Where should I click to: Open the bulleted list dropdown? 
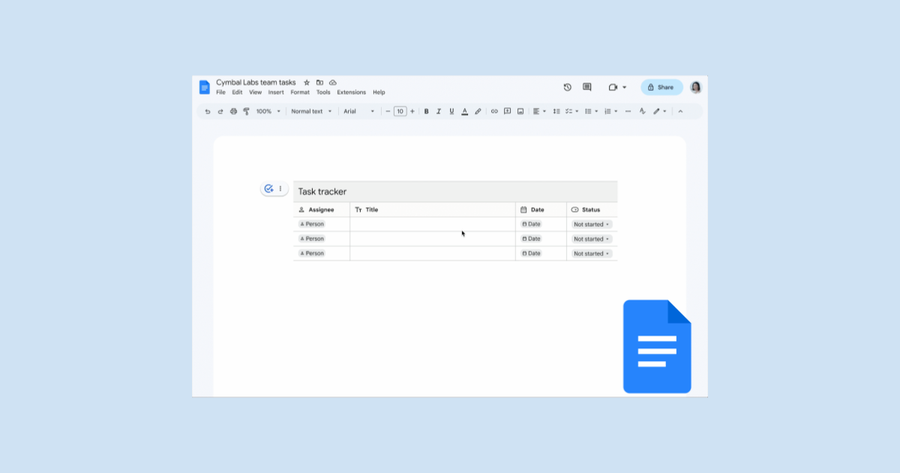591,111
